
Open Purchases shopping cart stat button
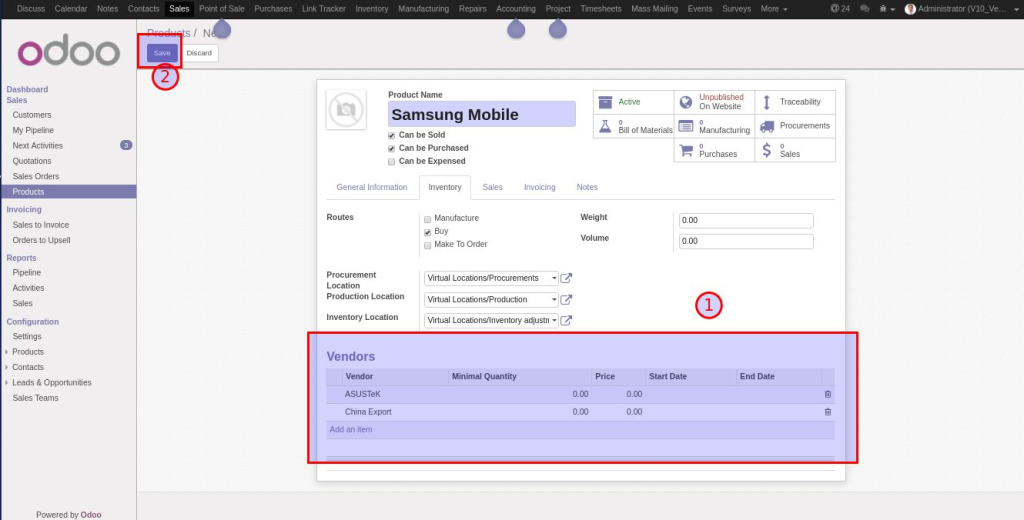click(686, 151)
